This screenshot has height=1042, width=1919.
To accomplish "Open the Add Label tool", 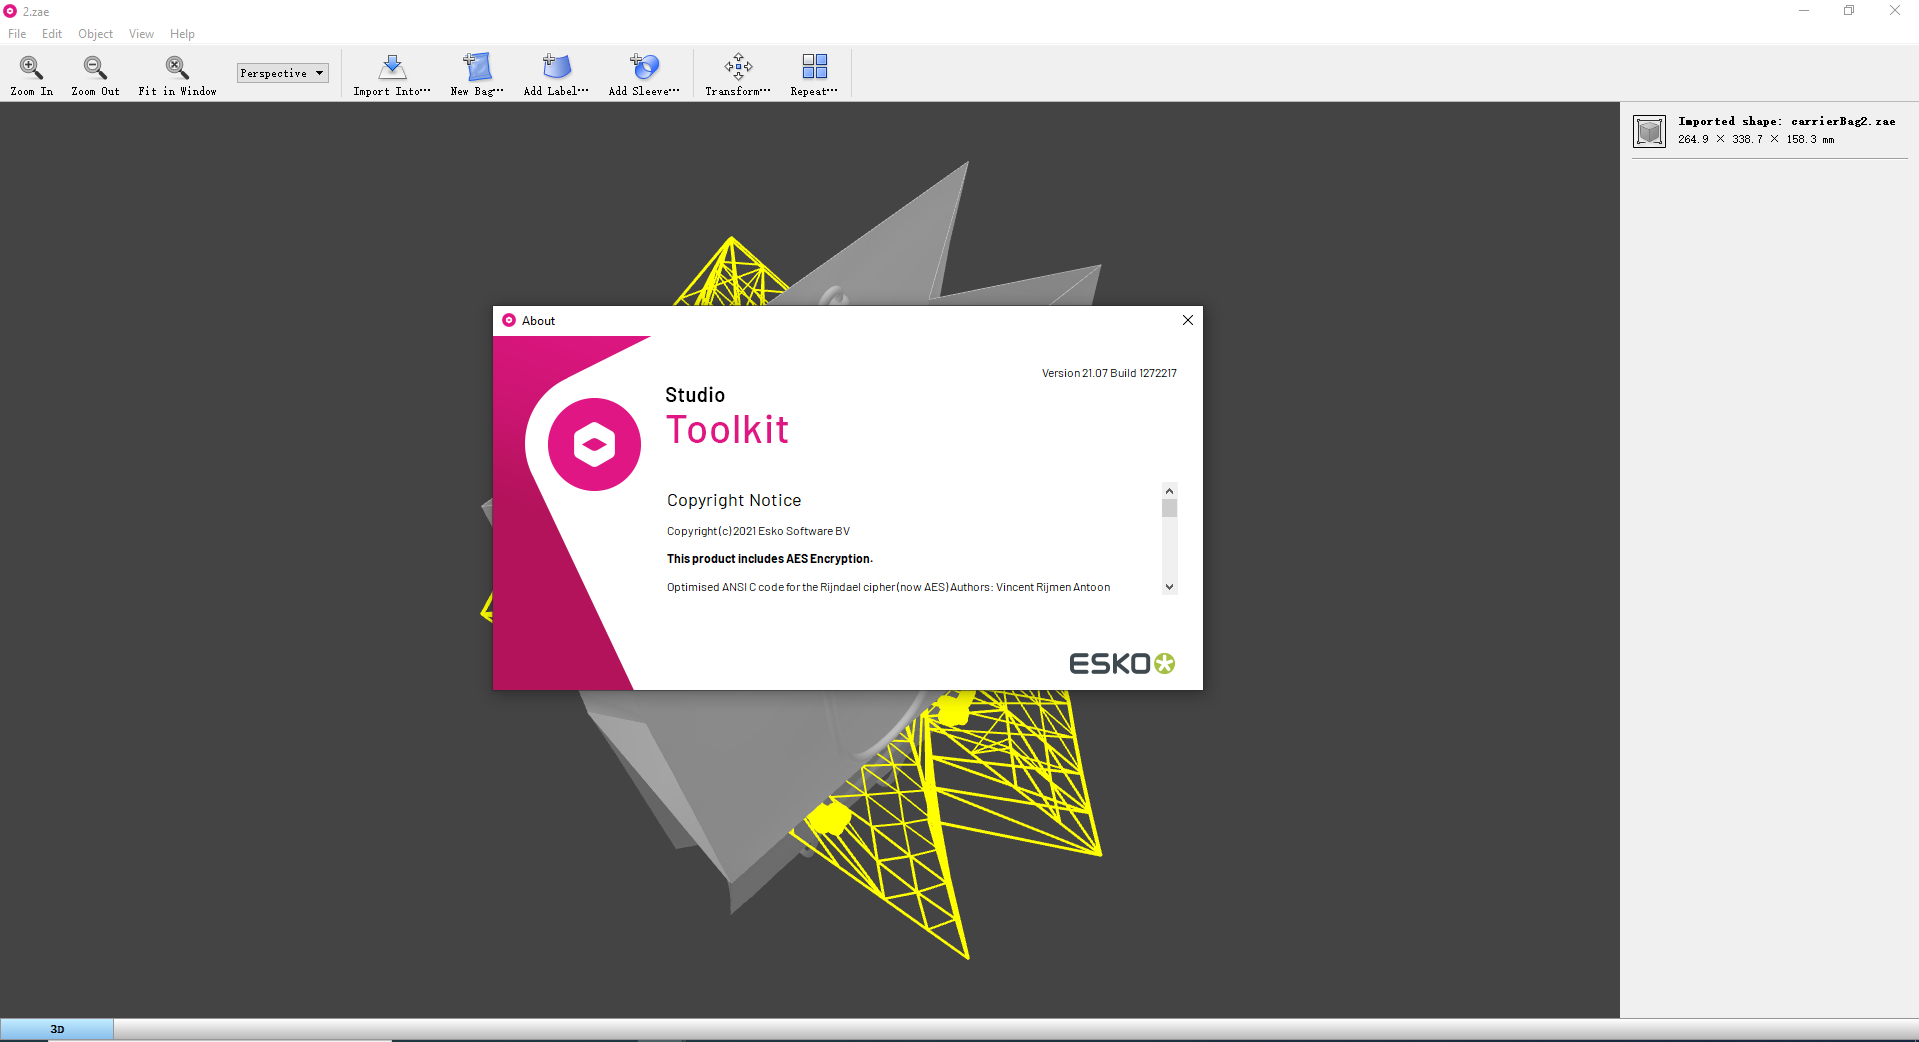I will [556, 74].
